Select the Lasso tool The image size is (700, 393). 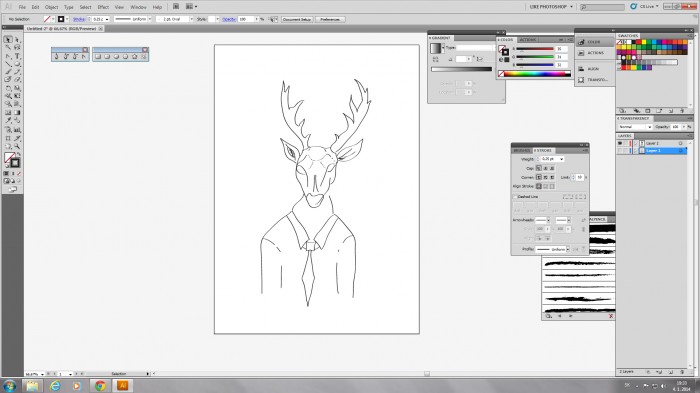pos(17,47)
